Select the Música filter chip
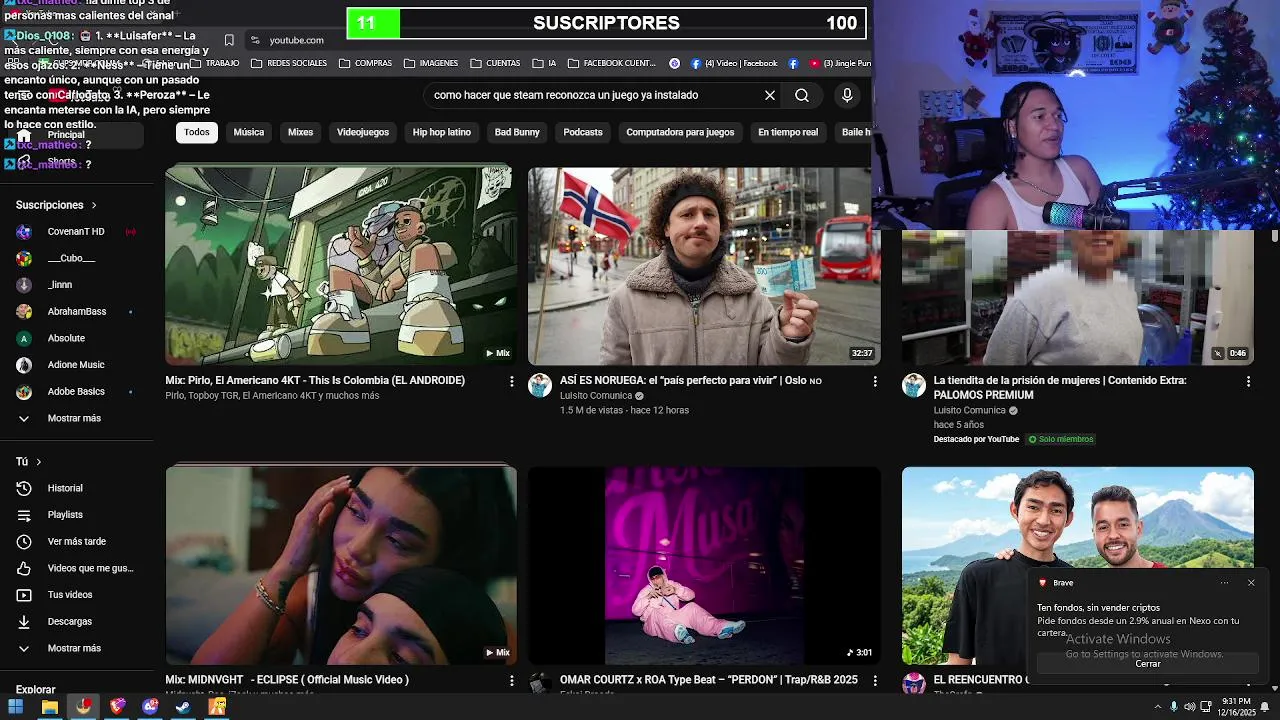 click(249, 132)
